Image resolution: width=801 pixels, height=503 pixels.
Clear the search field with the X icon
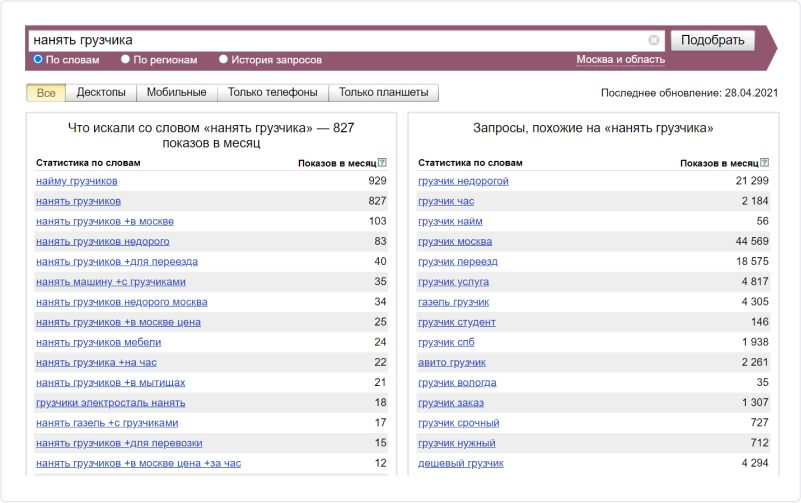[x=654, y=40]
